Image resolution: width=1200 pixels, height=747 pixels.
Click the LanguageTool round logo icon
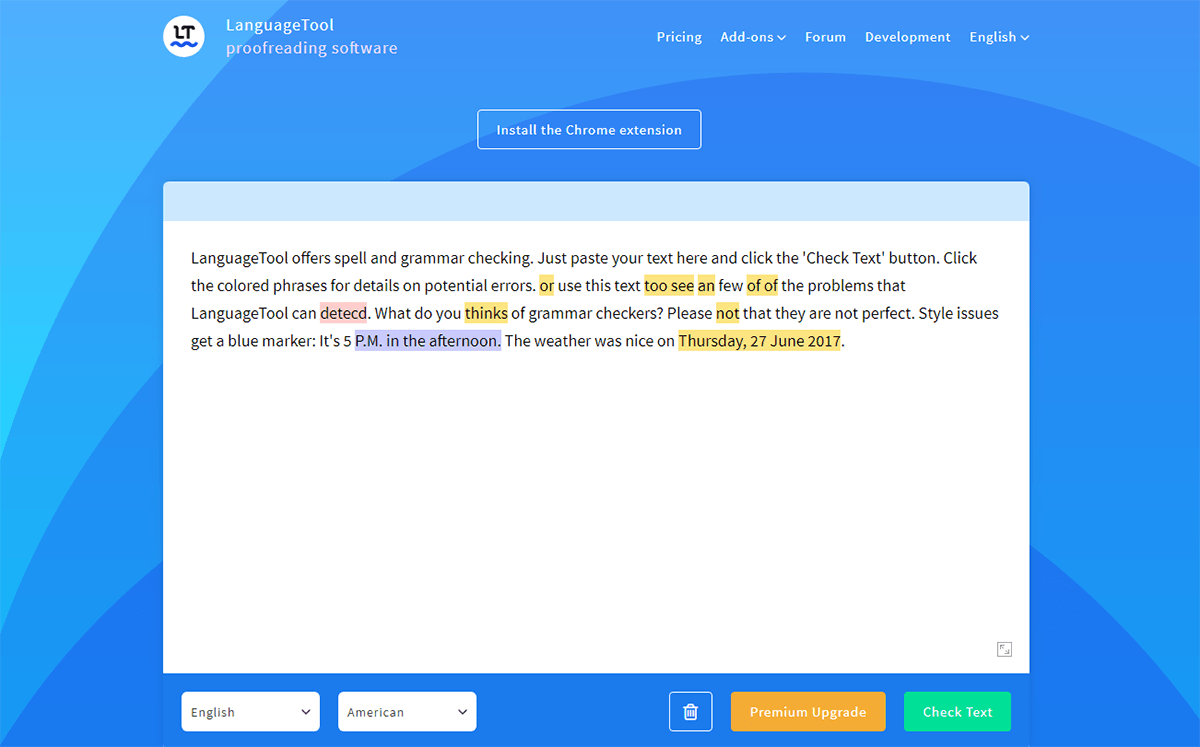coord(184,36)
